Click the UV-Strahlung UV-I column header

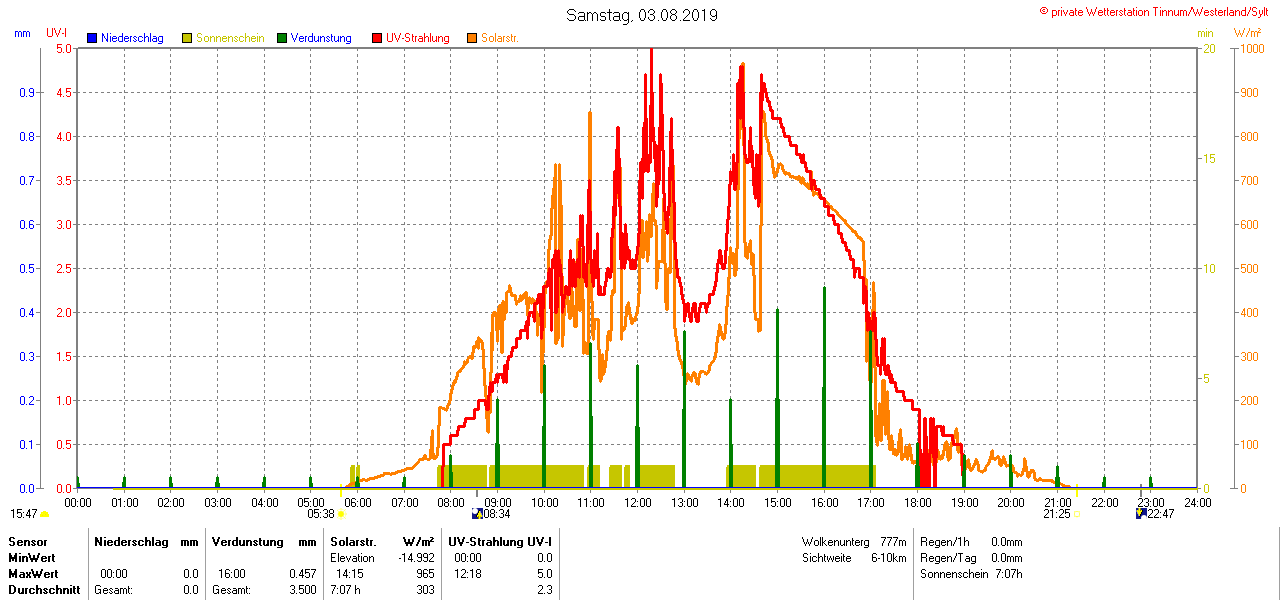[x=500, y=541]
